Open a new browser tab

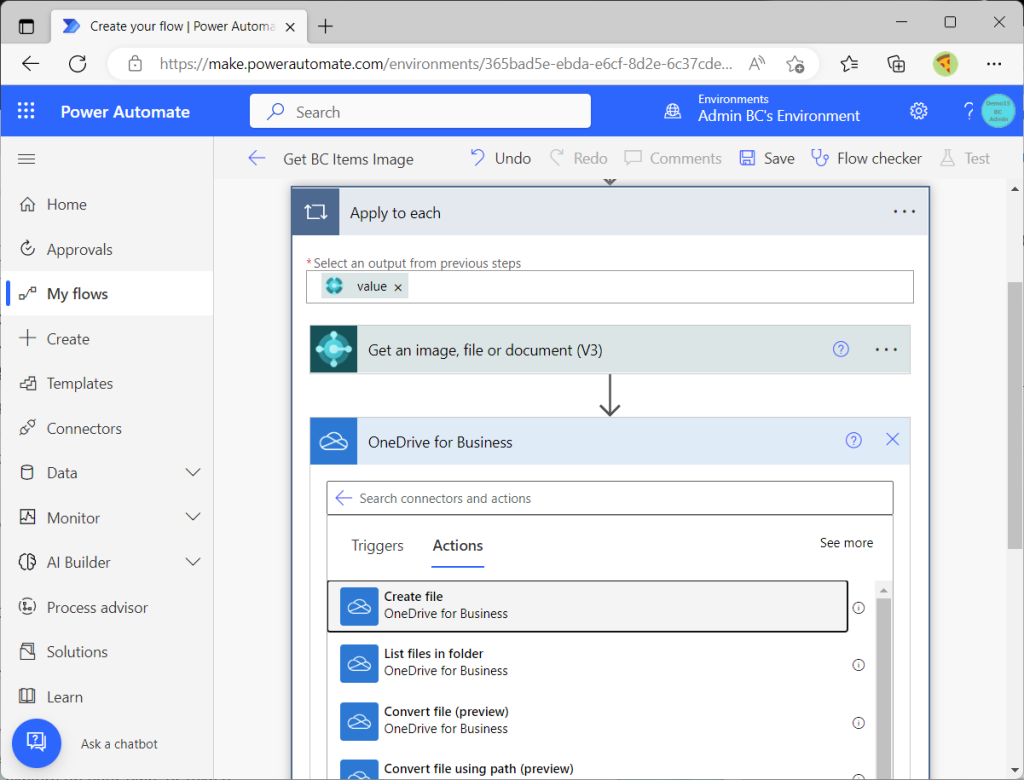325,26
